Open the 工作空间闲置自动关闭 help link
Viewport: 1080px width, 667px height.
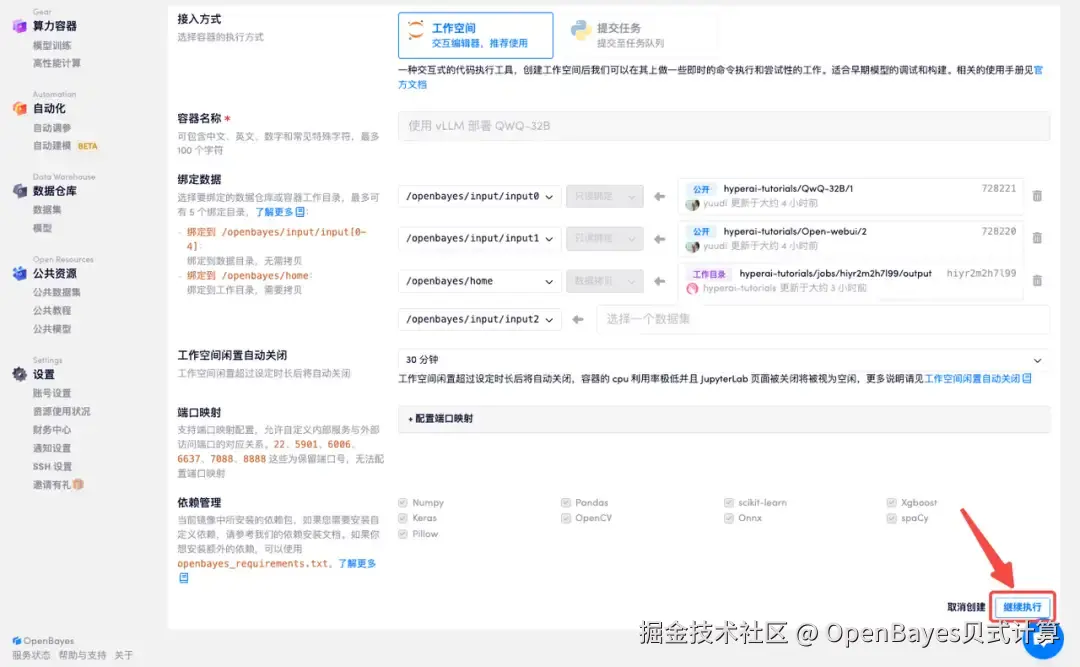point(977,379)
